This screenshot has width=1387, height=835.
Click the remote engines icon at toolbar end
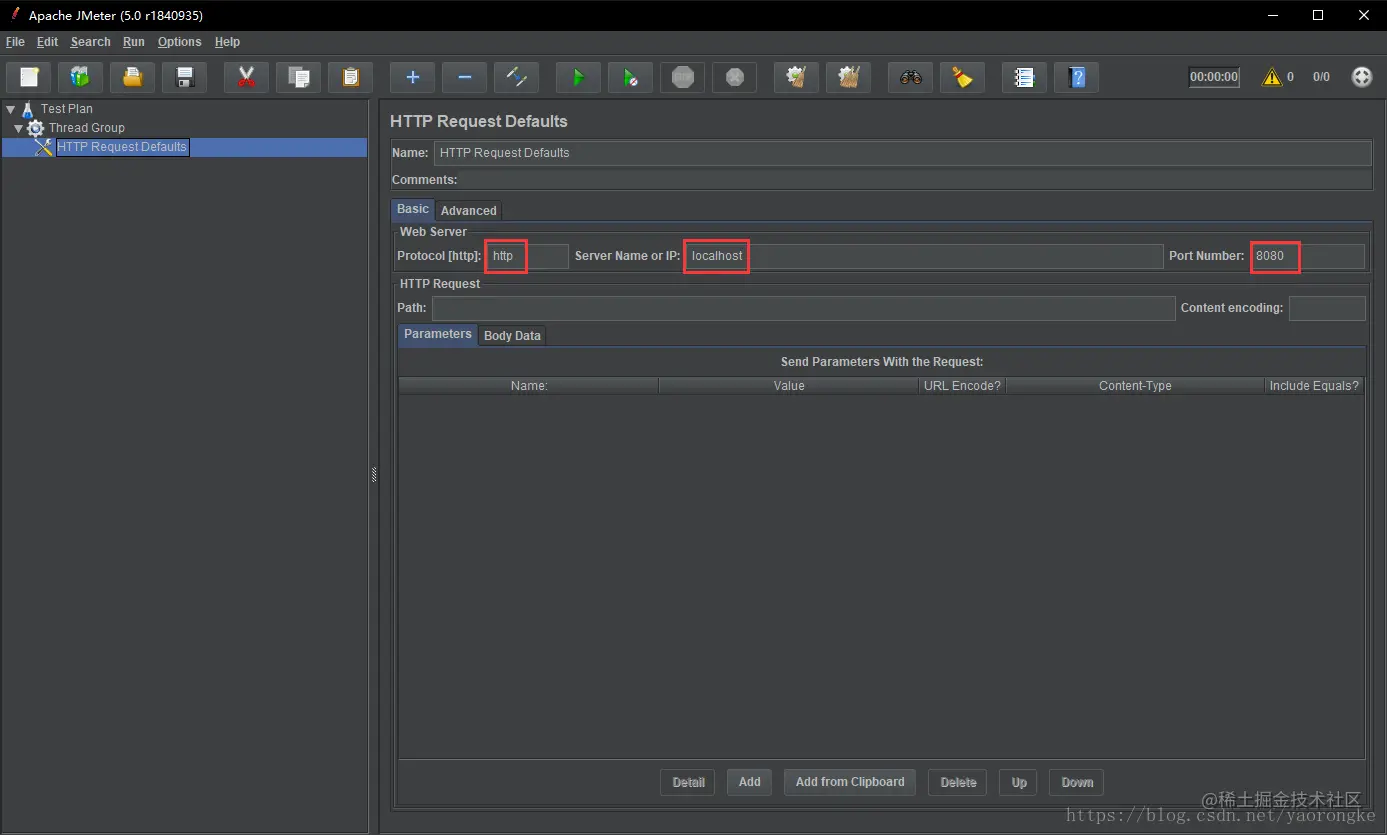click(1362, 77)
